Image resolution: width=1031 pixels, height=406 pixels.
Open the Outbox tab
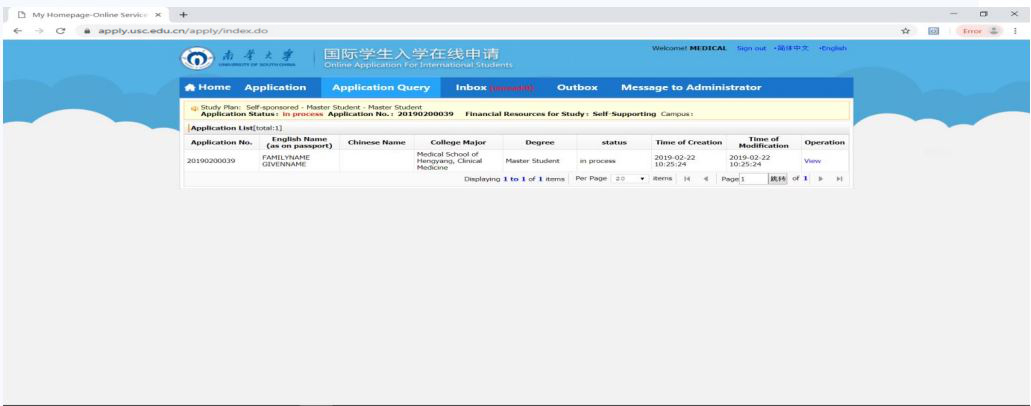tap(576, 88)
